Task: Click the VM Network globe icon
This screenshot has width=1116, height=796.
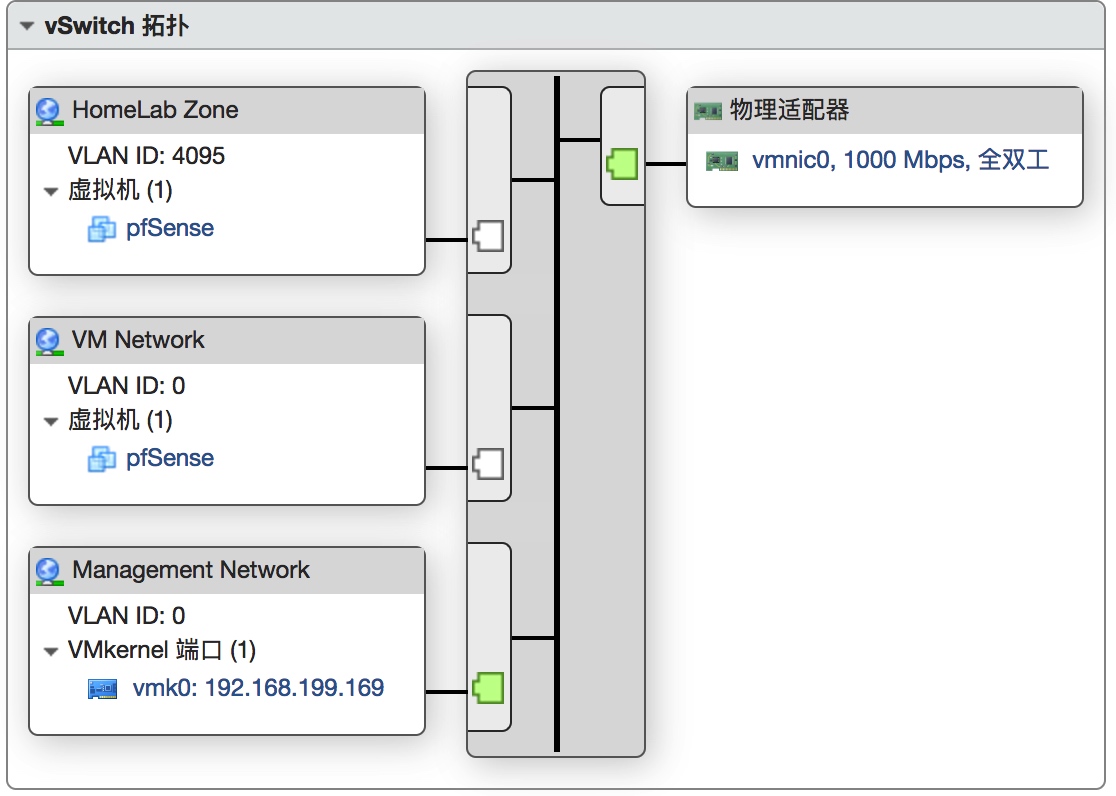Action: [x=48, y=340]
